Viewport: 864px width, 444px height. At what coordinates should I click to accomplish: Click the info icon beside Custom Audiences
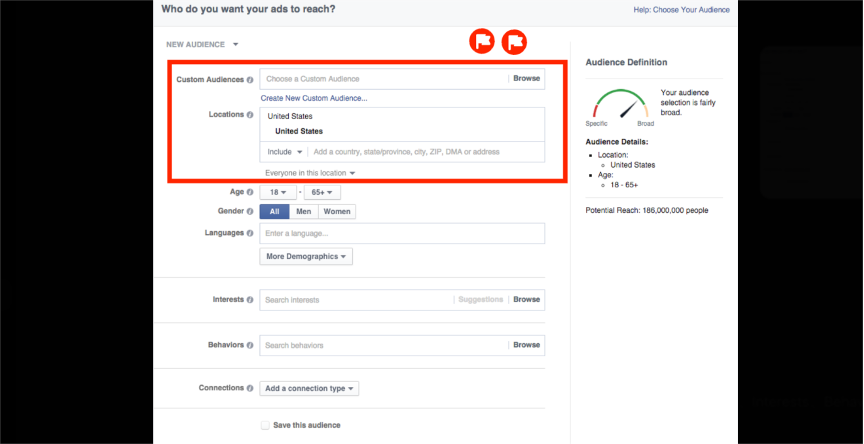coord(250,79)
